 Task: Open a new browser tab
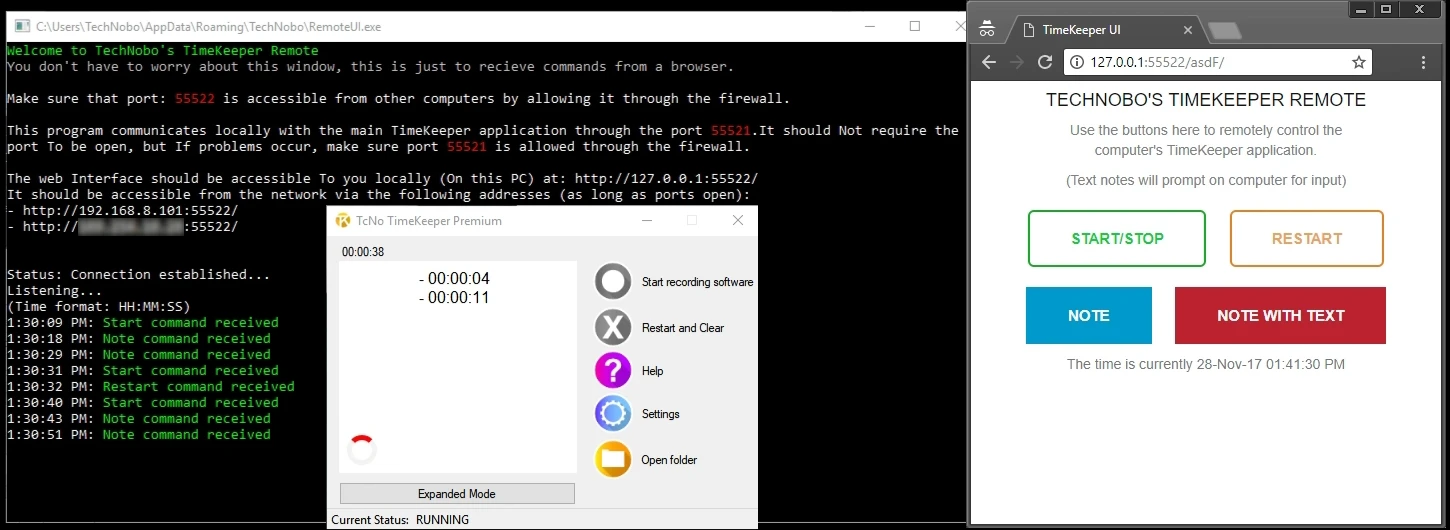pos(1225,31)
